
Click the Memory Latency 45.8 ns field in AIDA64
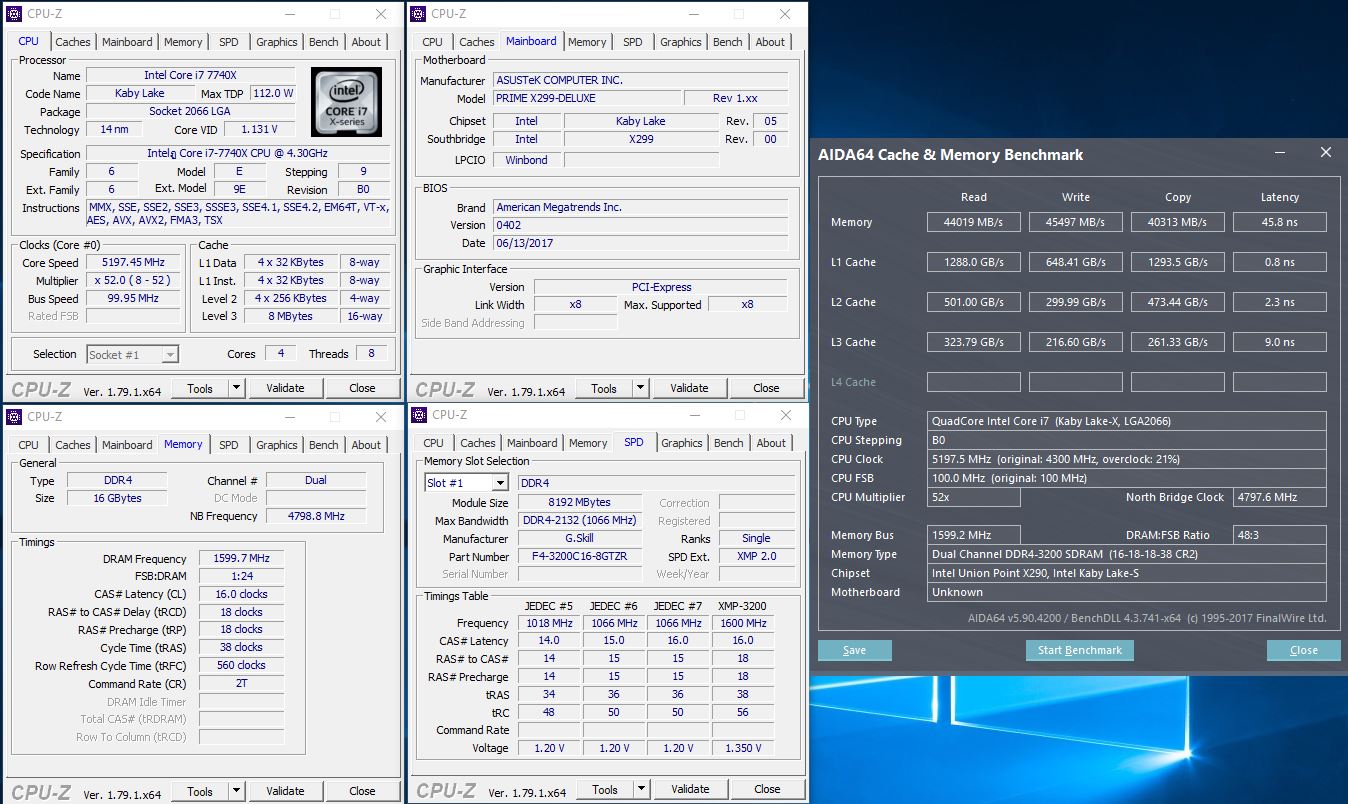pos(1280,222)
